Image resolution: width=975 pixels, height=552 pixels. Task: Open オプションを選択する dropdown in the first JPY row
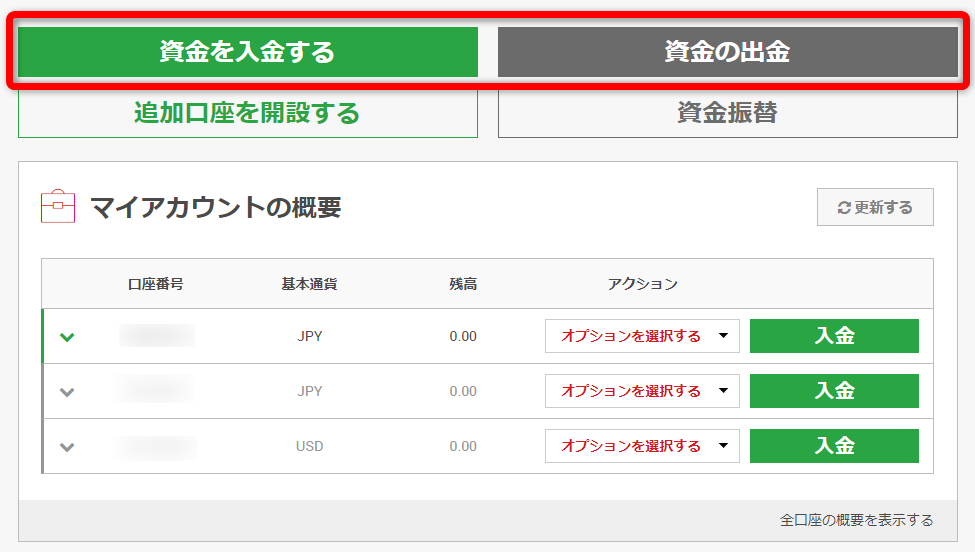[642, 336]
